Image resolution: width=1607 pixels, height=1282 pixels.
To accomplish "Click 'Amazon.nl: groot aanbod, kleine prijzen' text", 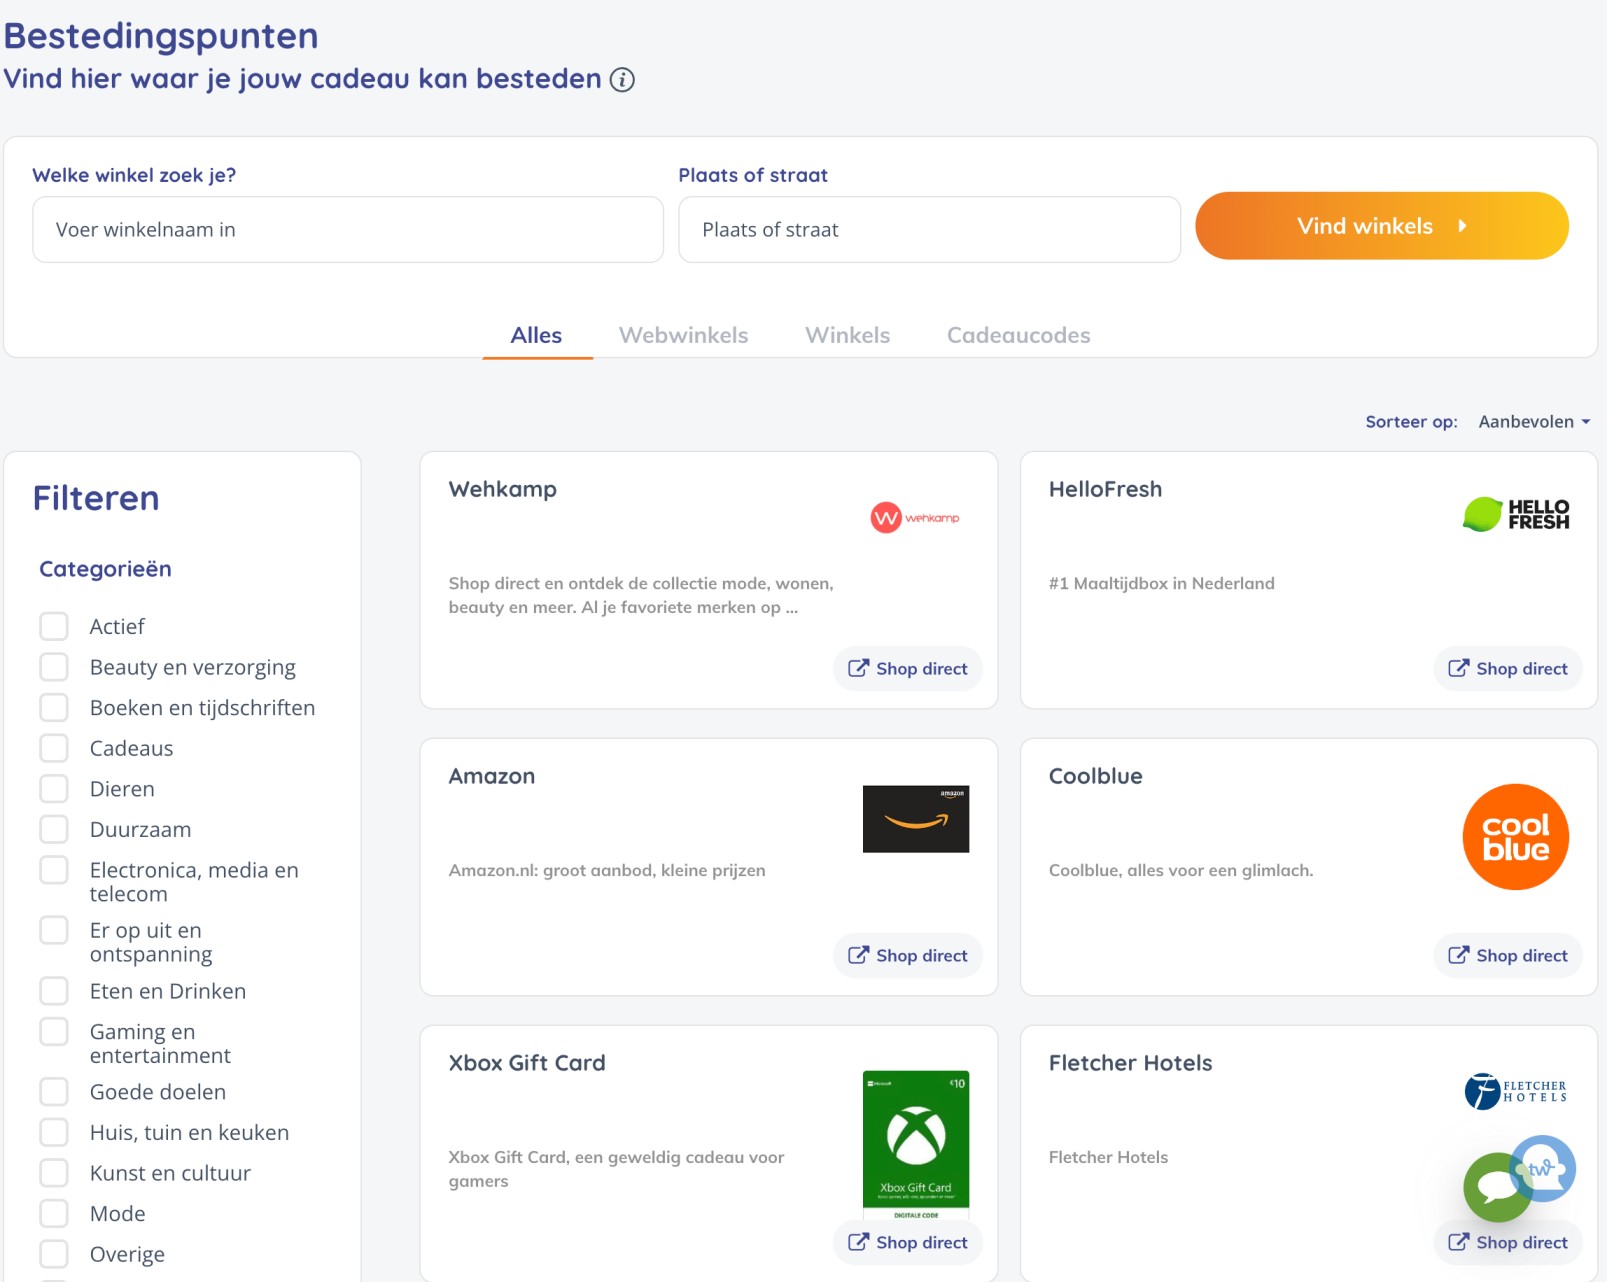I will click(607, 871).
